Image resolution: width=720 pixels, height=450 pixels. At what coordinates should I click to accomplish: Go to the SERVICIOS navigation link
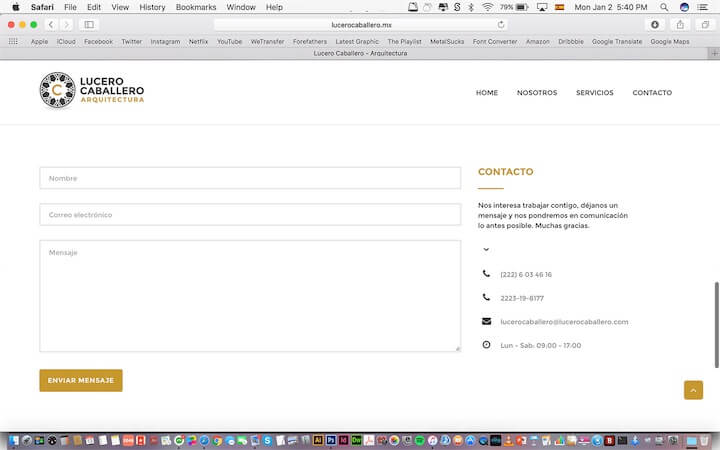click(594, 93)
